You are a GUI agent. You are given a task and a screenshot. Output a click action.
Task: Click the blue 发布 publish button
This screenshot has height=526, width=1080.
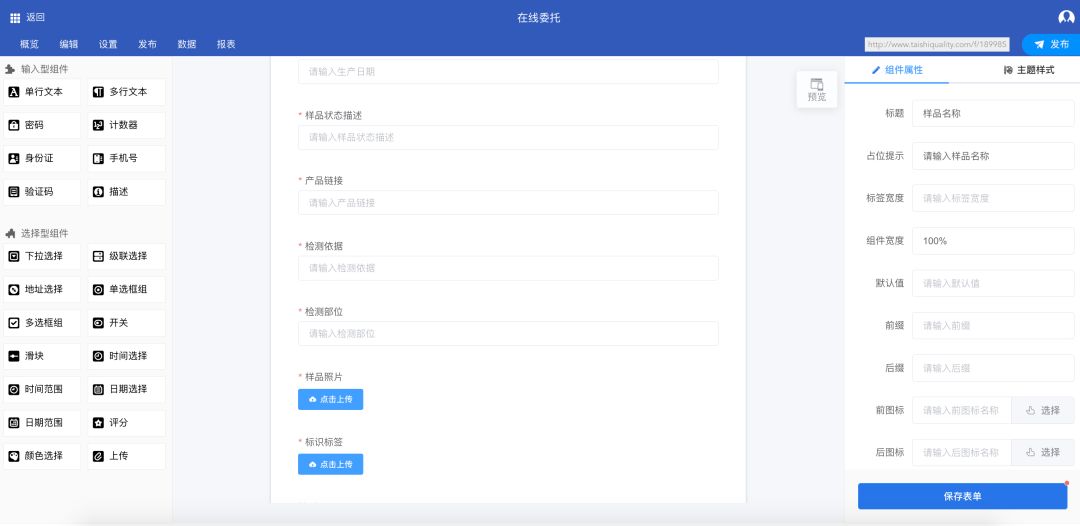click(x=1051, y=44)
